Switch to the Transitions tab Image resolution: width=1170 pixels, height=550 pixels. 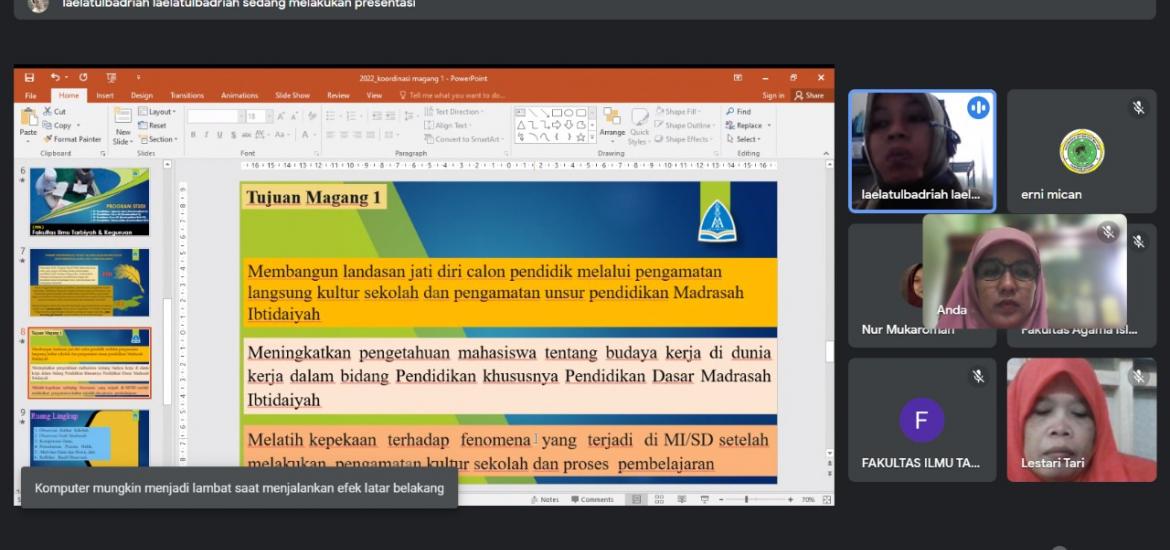pos(187,95)
